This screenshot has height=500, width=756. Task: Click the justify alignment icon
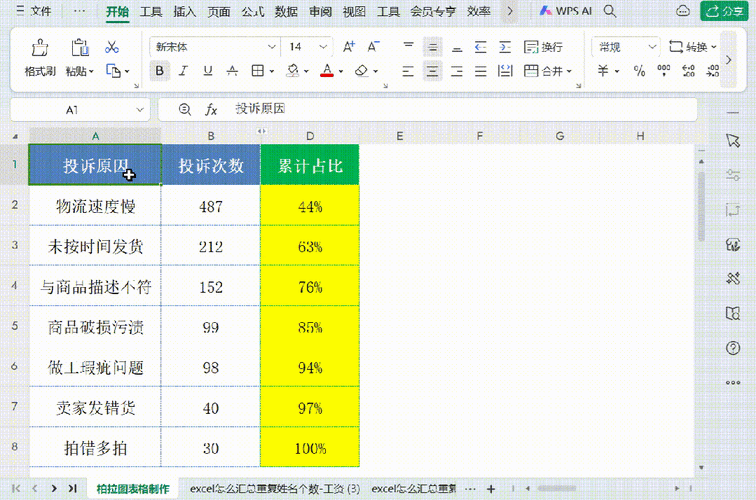pyautogui.click(x=481, y=71)
